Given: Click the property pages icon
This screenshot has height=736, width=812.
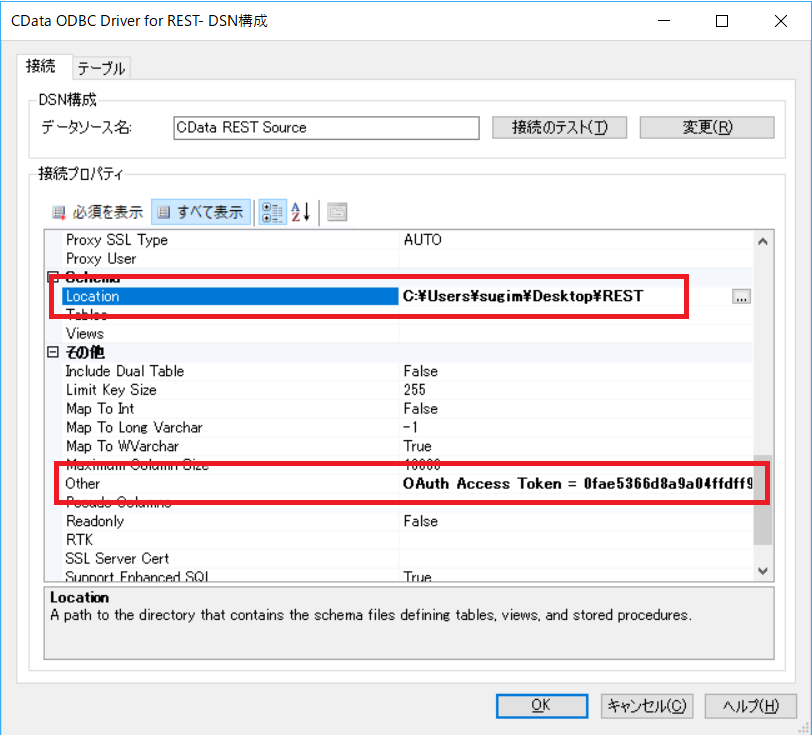Looking at the screenshot, I should click(337, 212).
